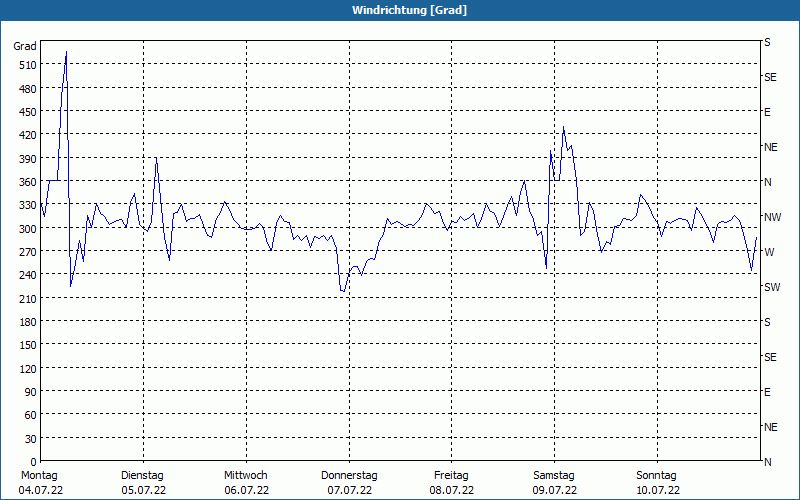This screenshot has width=800, height=500.
Task: Click the 360 degree mark on the left axis
Action: [x=25, y=182]
